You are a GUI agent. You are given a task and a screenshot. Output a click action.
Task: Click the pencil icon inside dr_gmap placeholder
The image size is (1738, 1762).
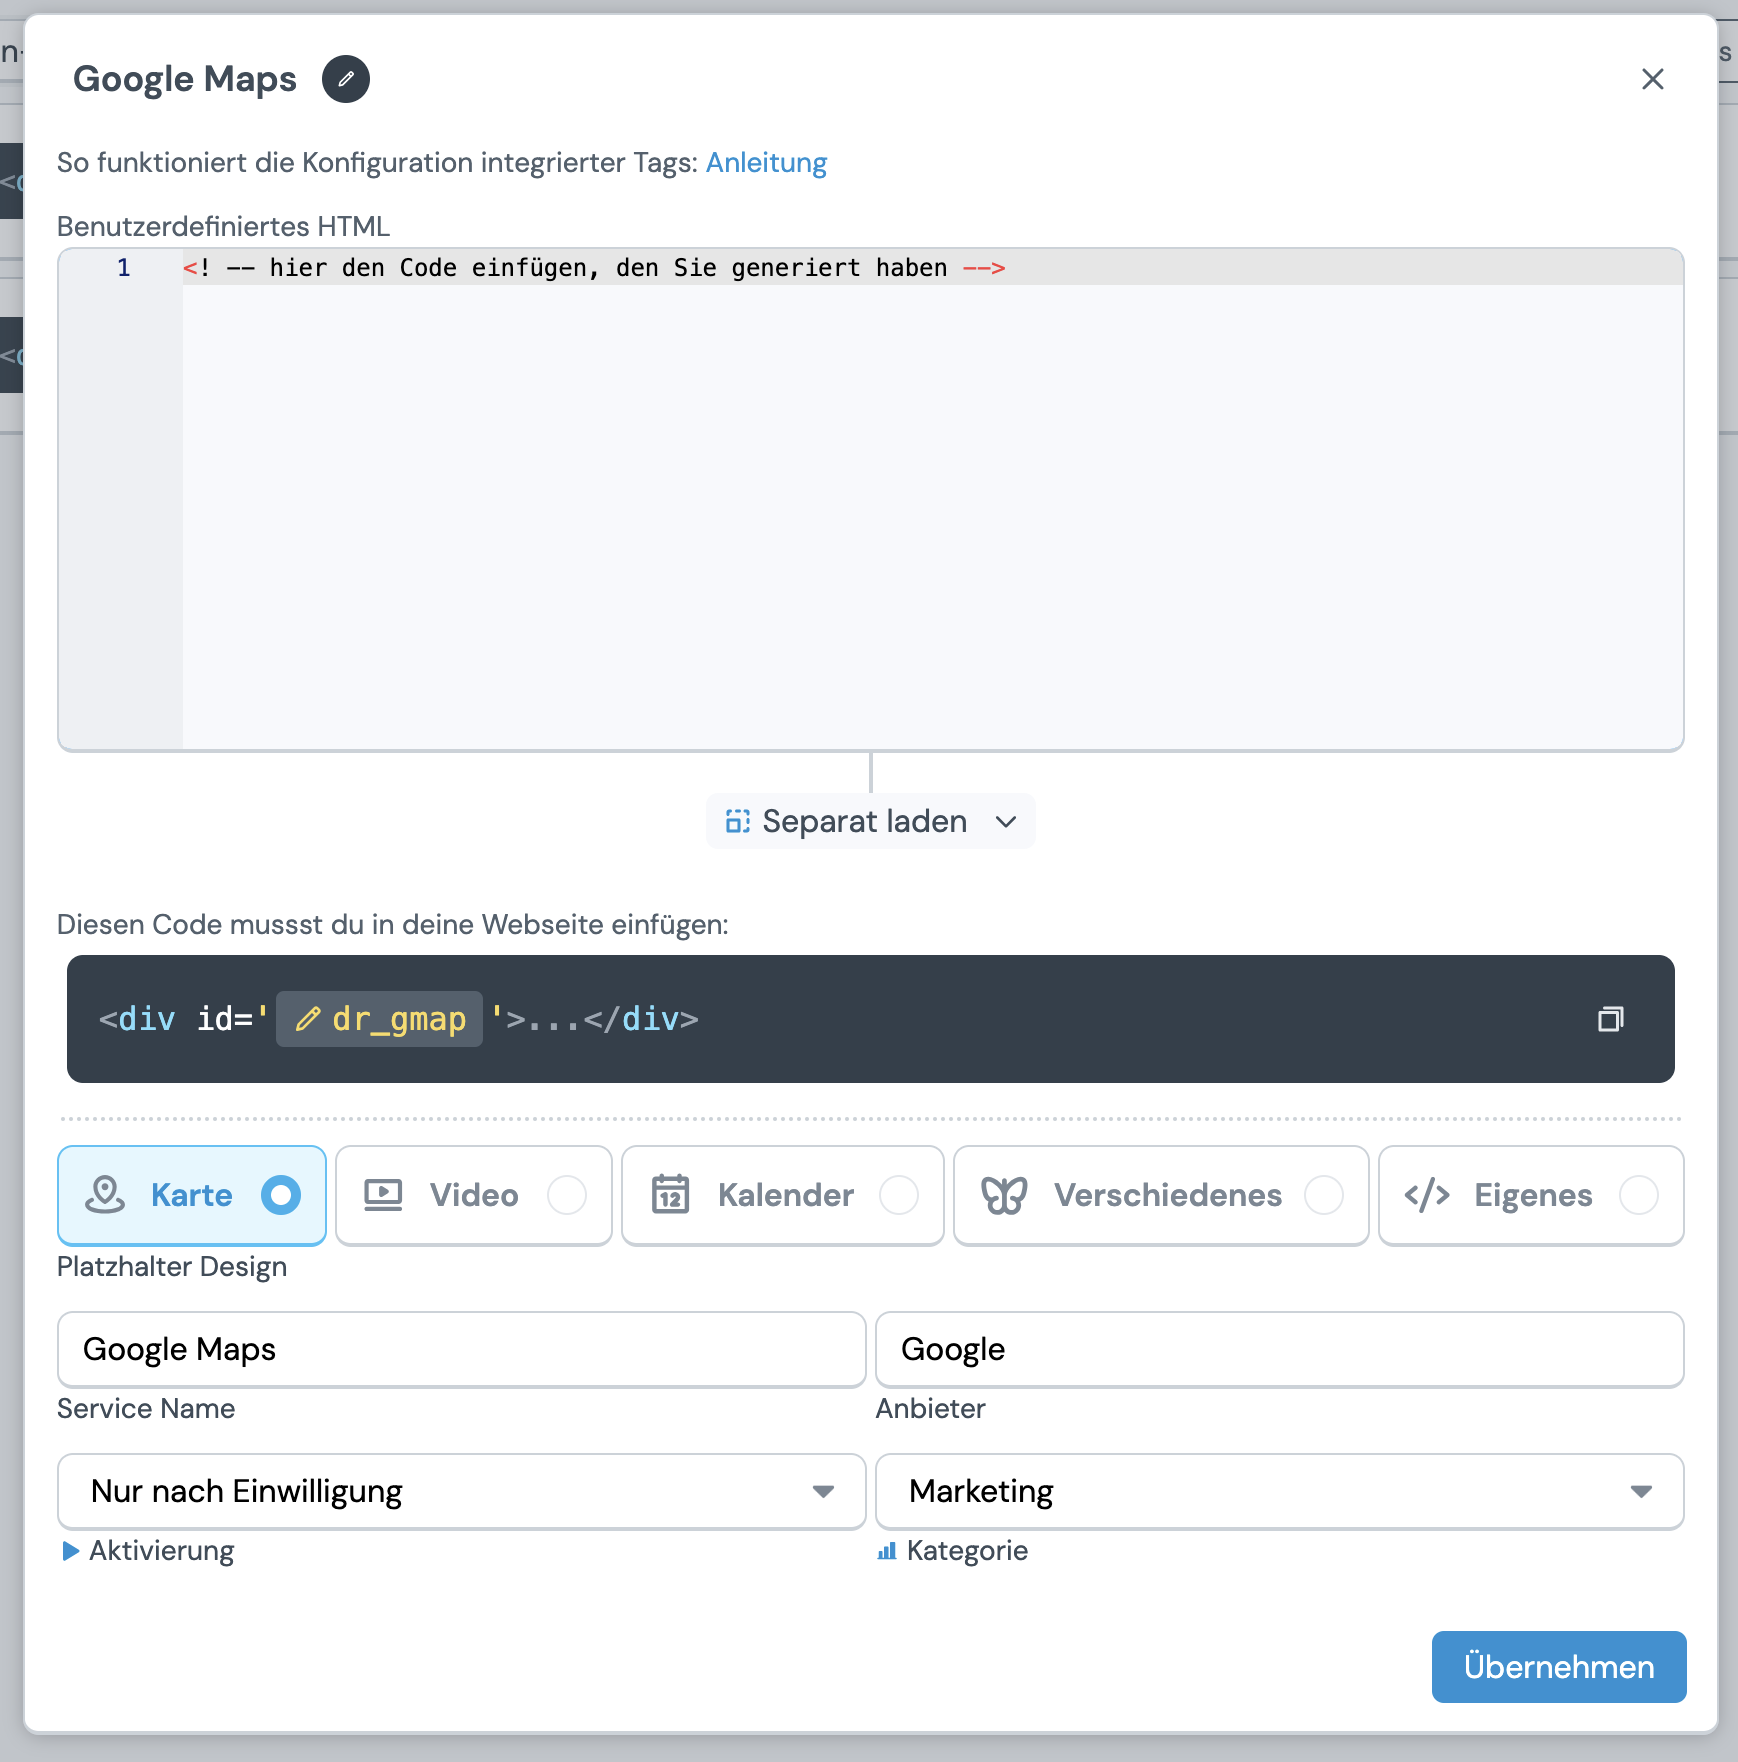[309, 1019]
